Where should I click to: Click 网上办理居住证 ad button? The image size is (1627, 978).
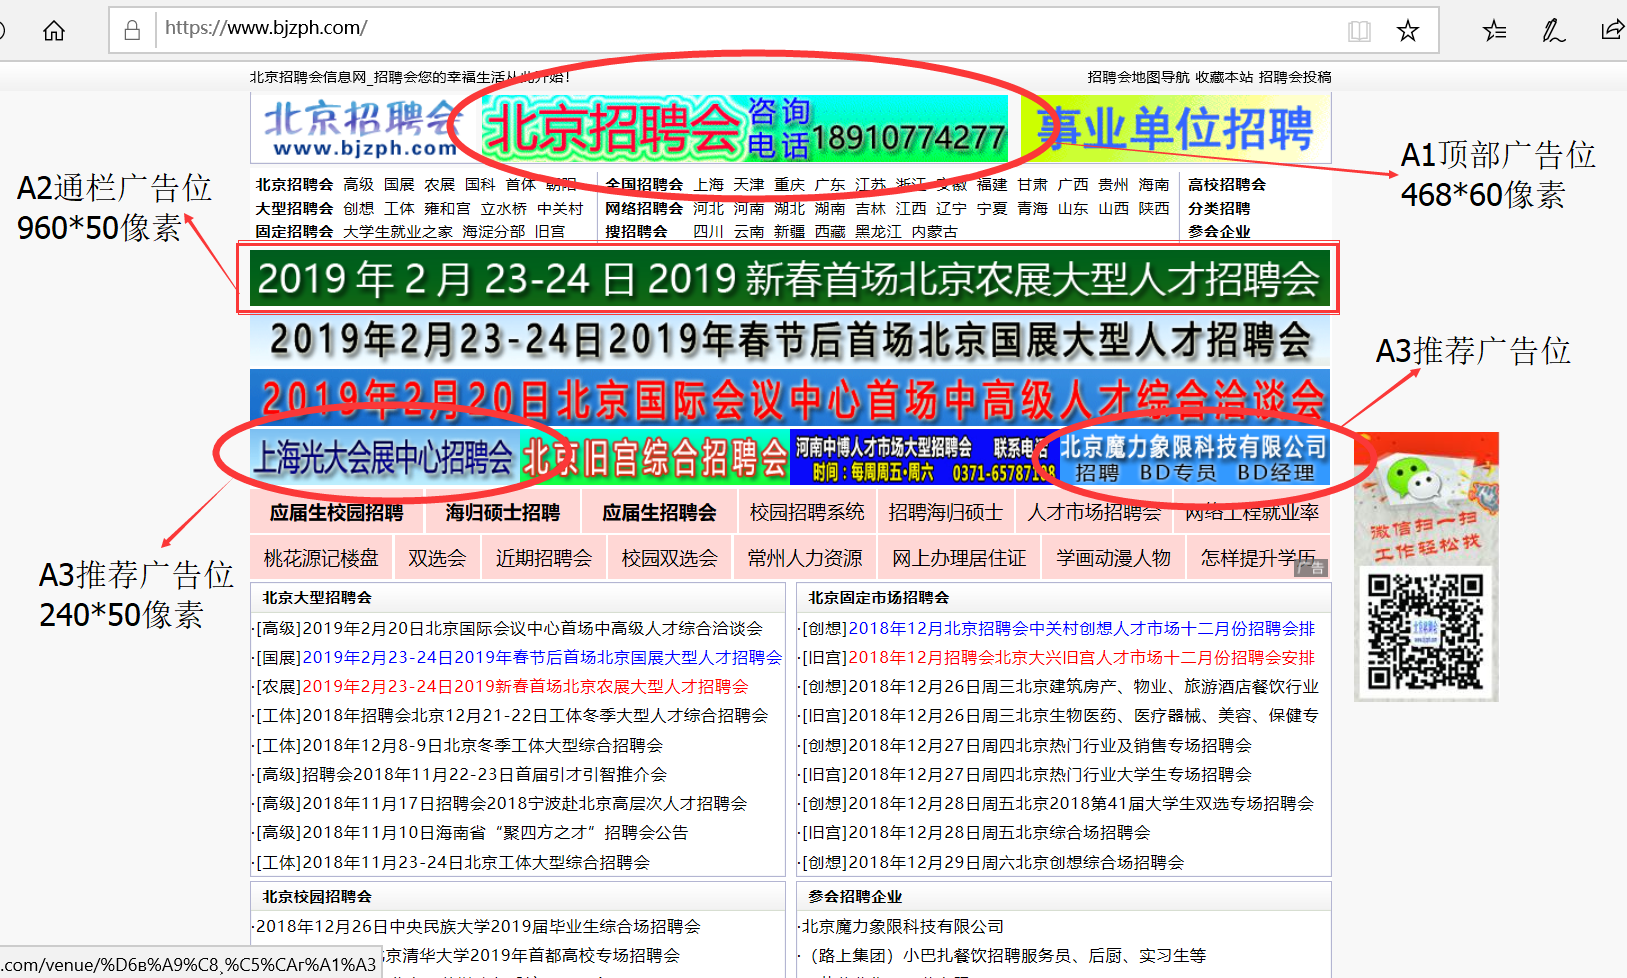pos(959,558)
